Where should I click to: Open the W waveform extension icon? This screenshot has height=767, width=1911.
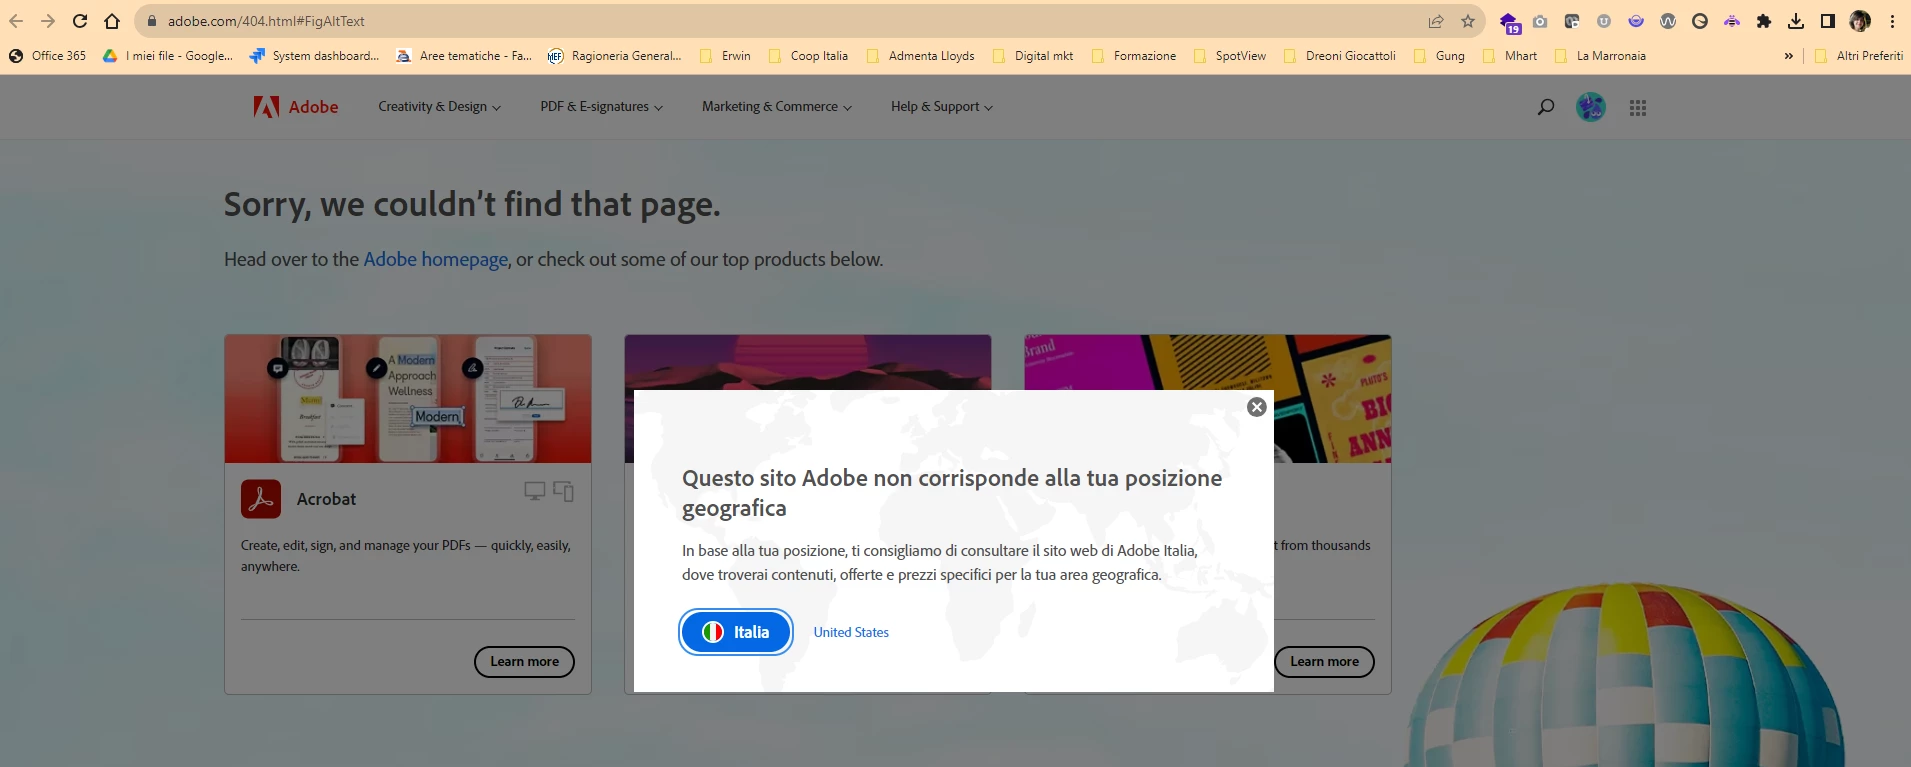coord(1668,21)
